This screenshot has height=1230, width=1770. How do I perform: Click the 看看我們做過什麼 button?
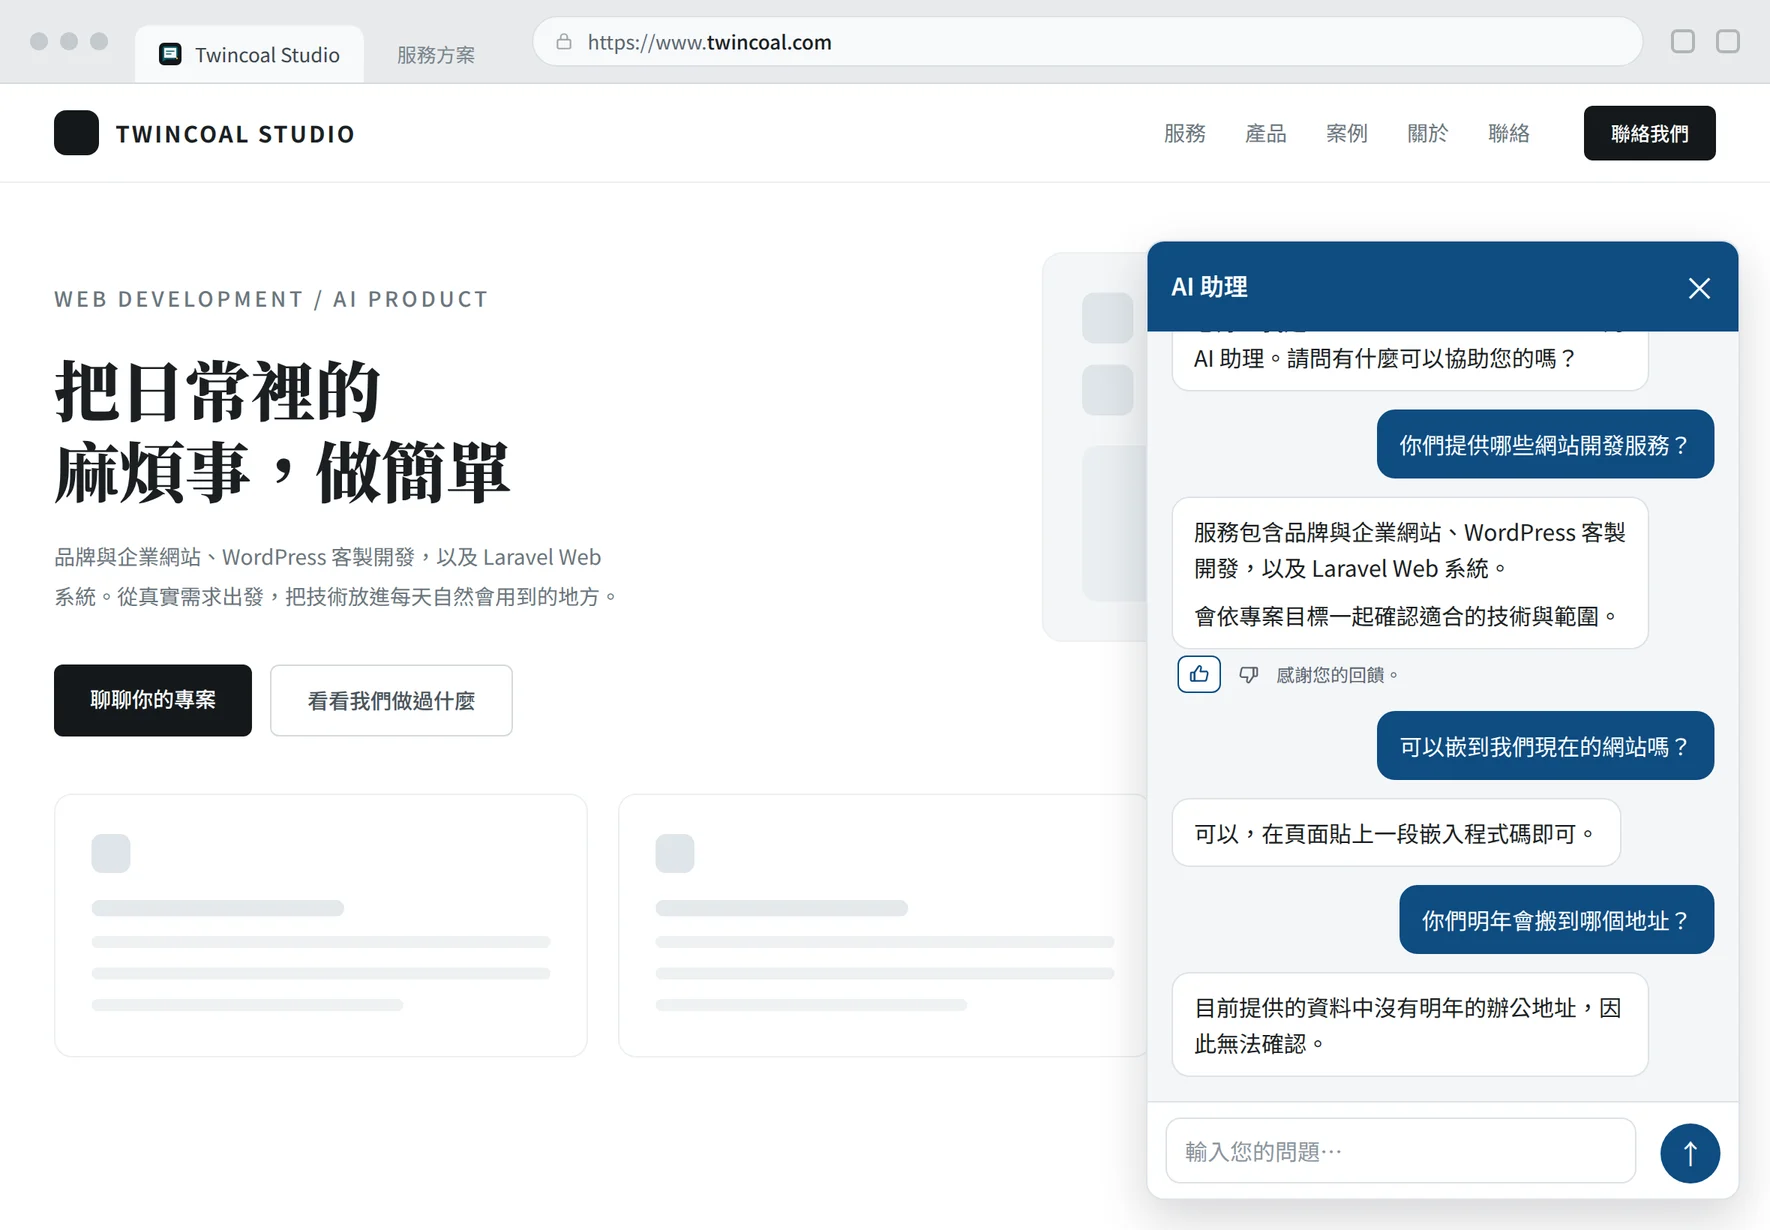coord(391,701)
